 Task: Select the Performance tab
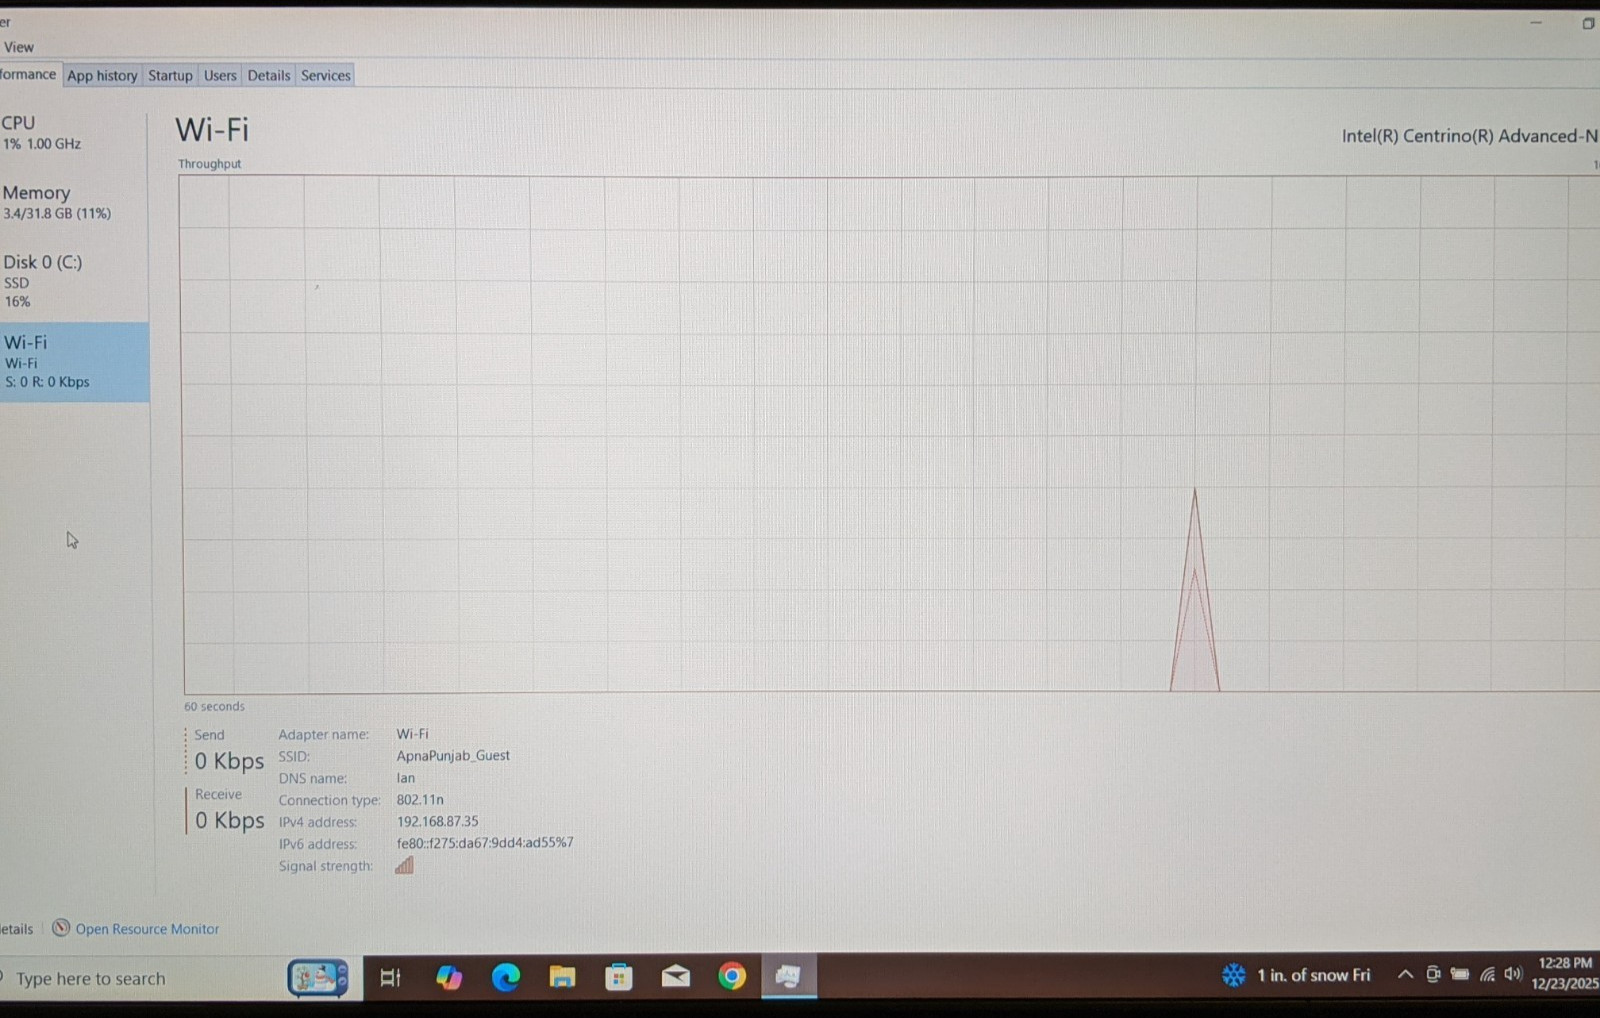(28, 74)
